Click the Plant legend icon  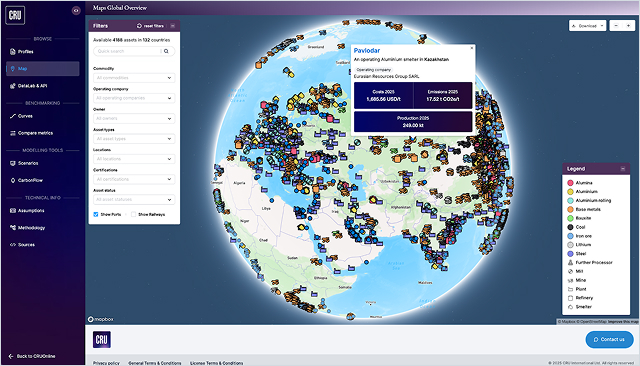click(x=570, y=289)
